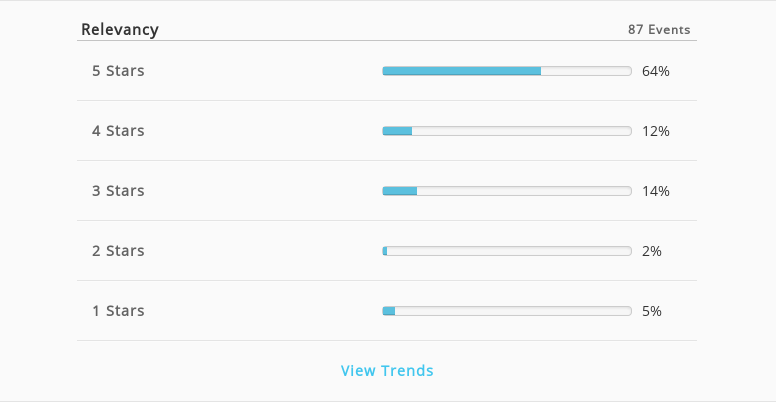Click the 5% percentage value
The image size is (776, 402).
click(x=652, y=311)
